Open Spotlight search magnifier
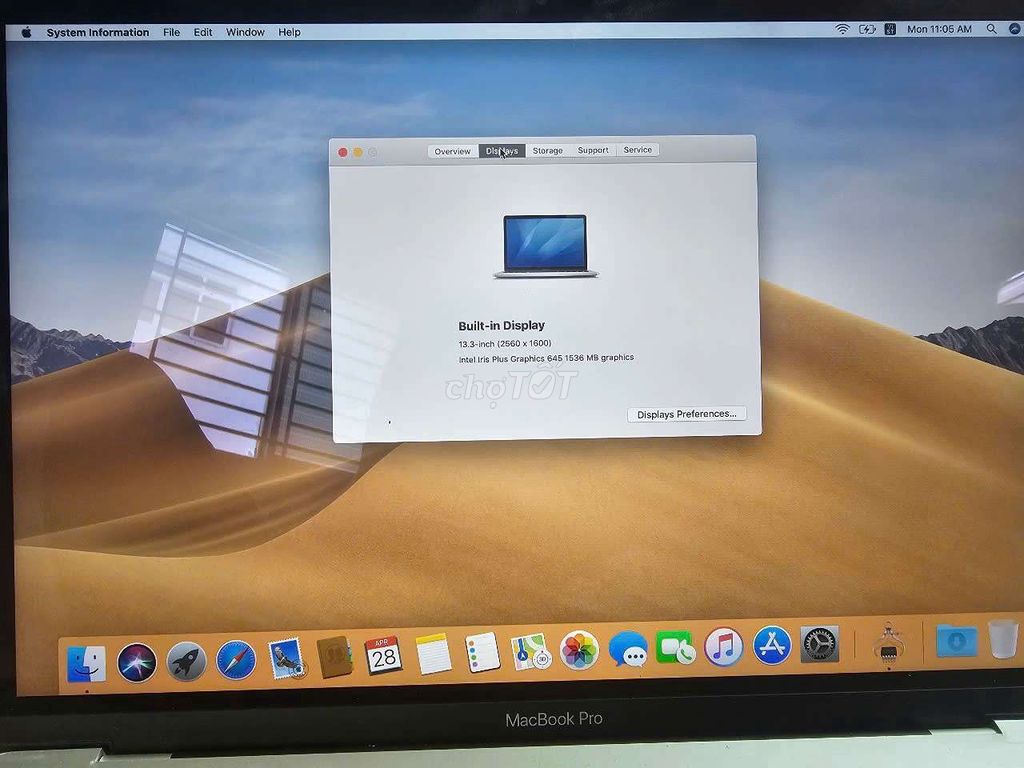This screenshot has height=768, width=1024. [x=991, y=29]
